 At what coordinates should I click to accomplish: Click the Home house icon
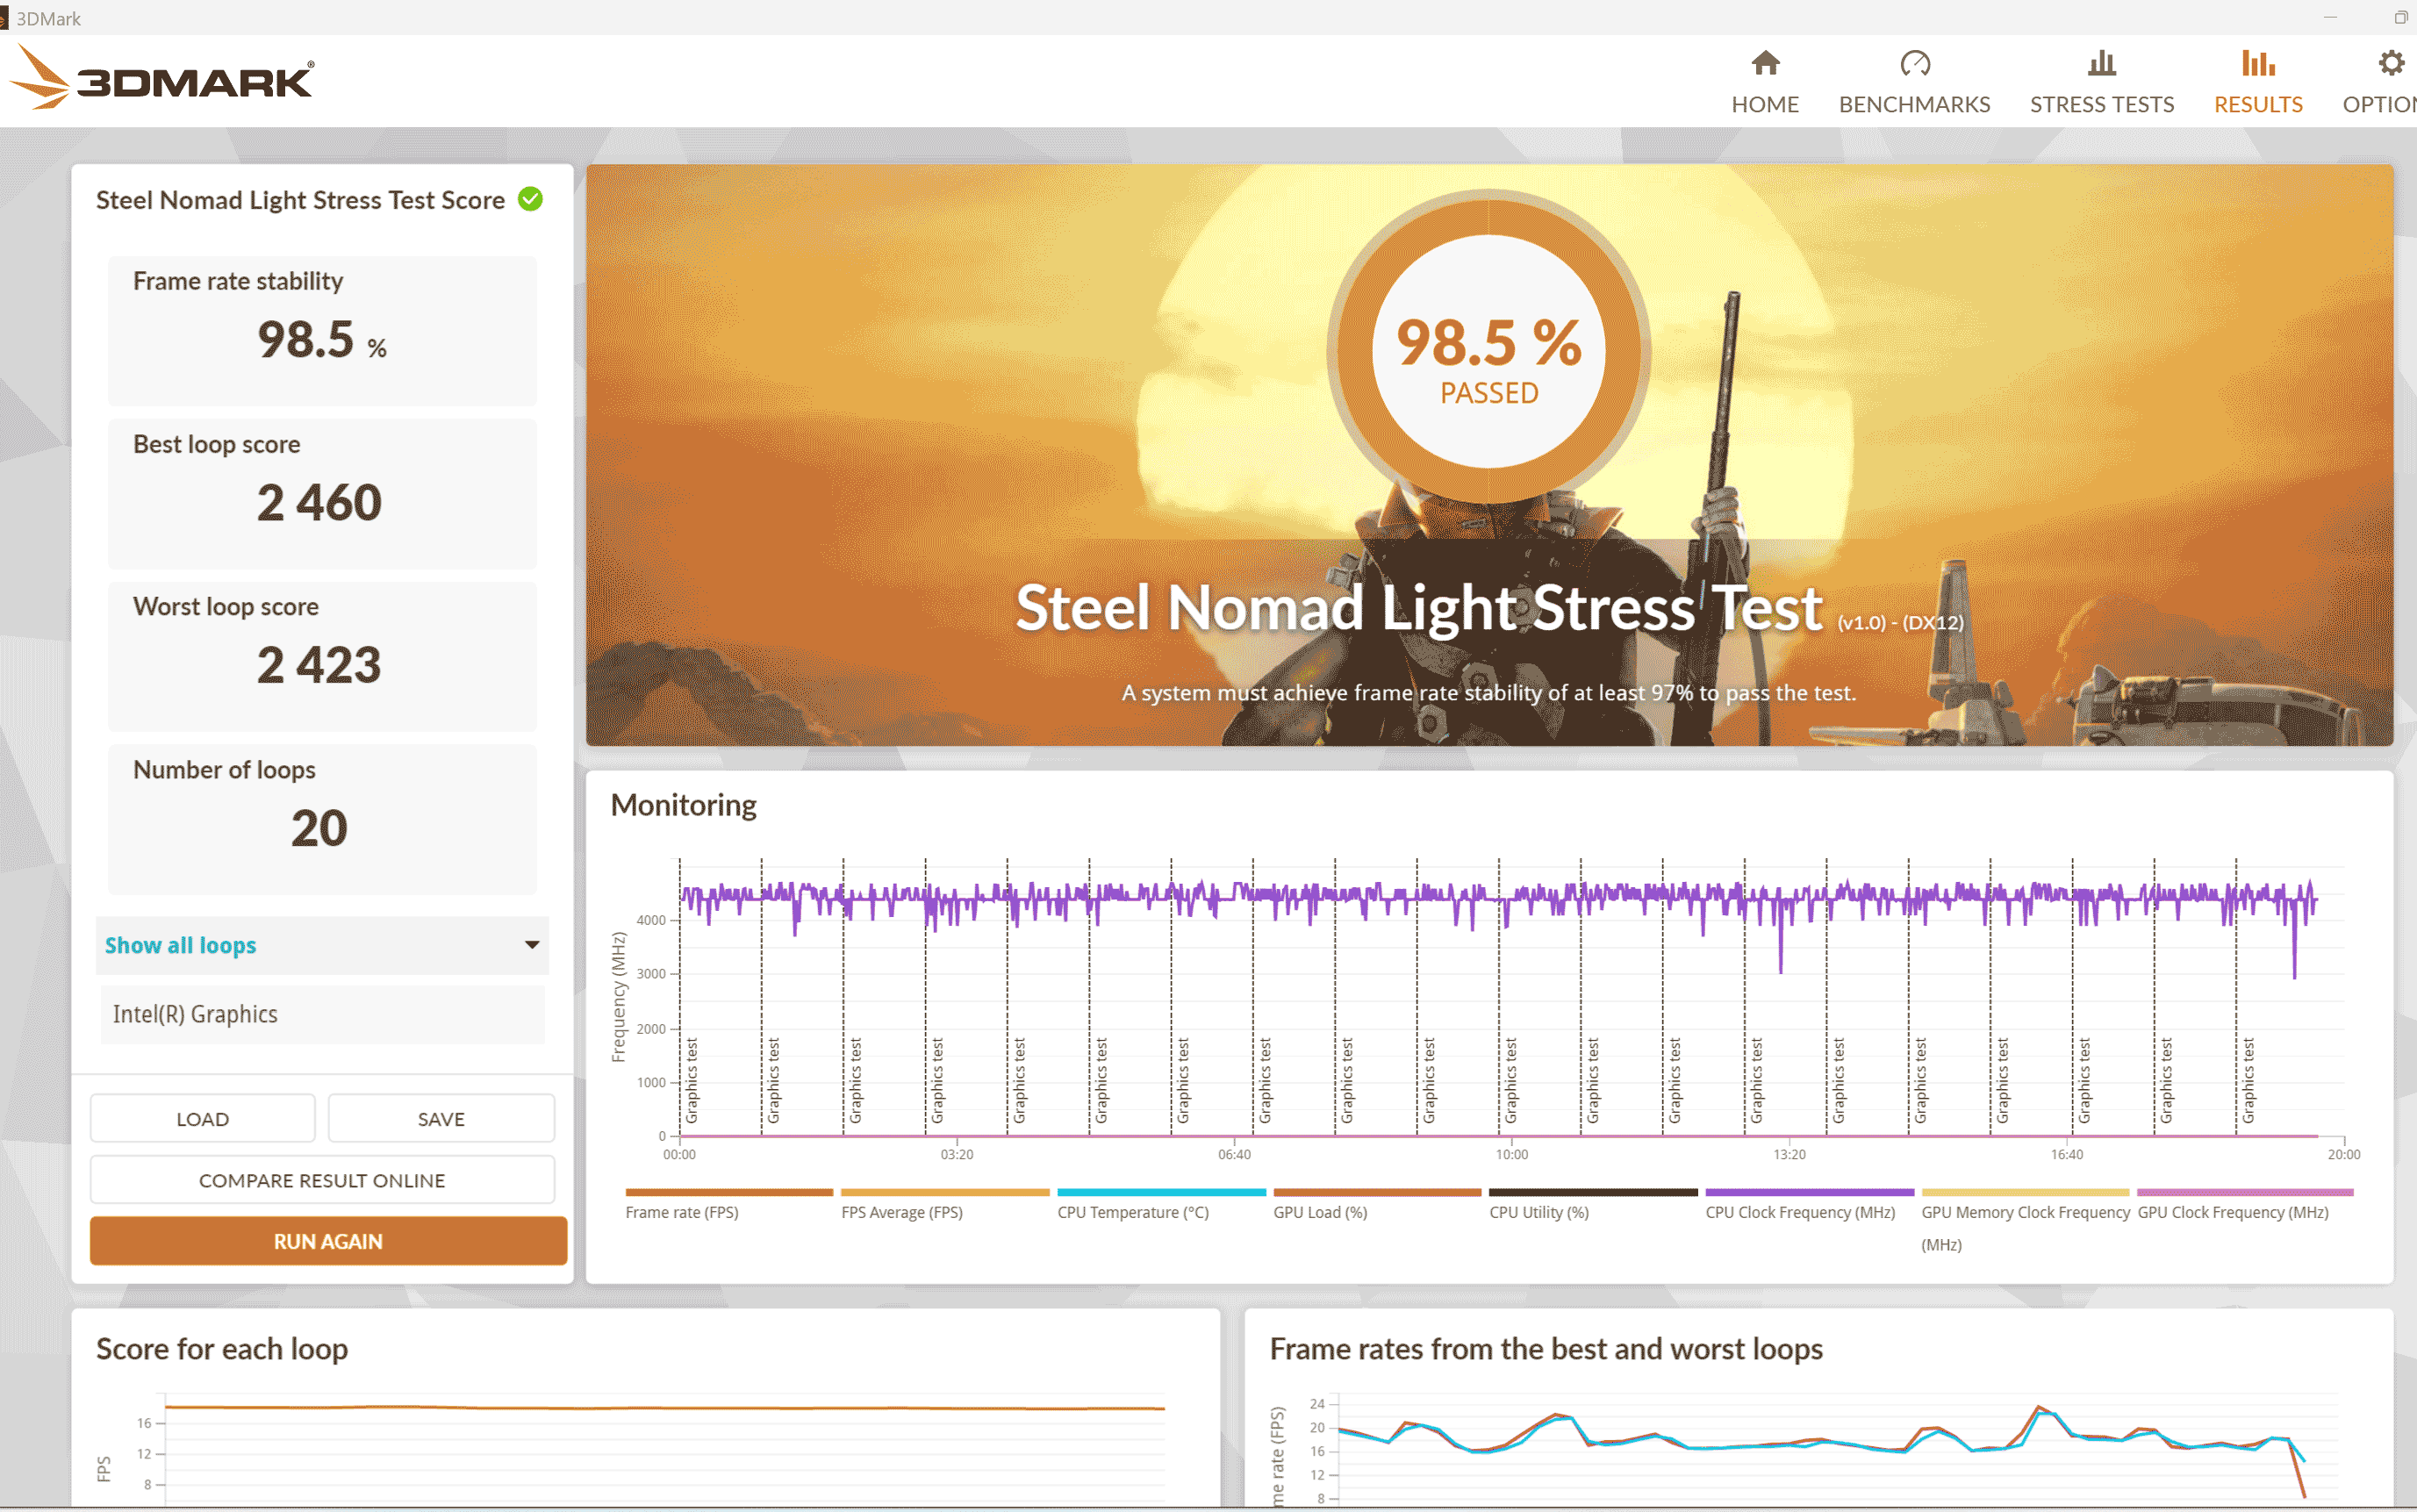pos(1765,64)
